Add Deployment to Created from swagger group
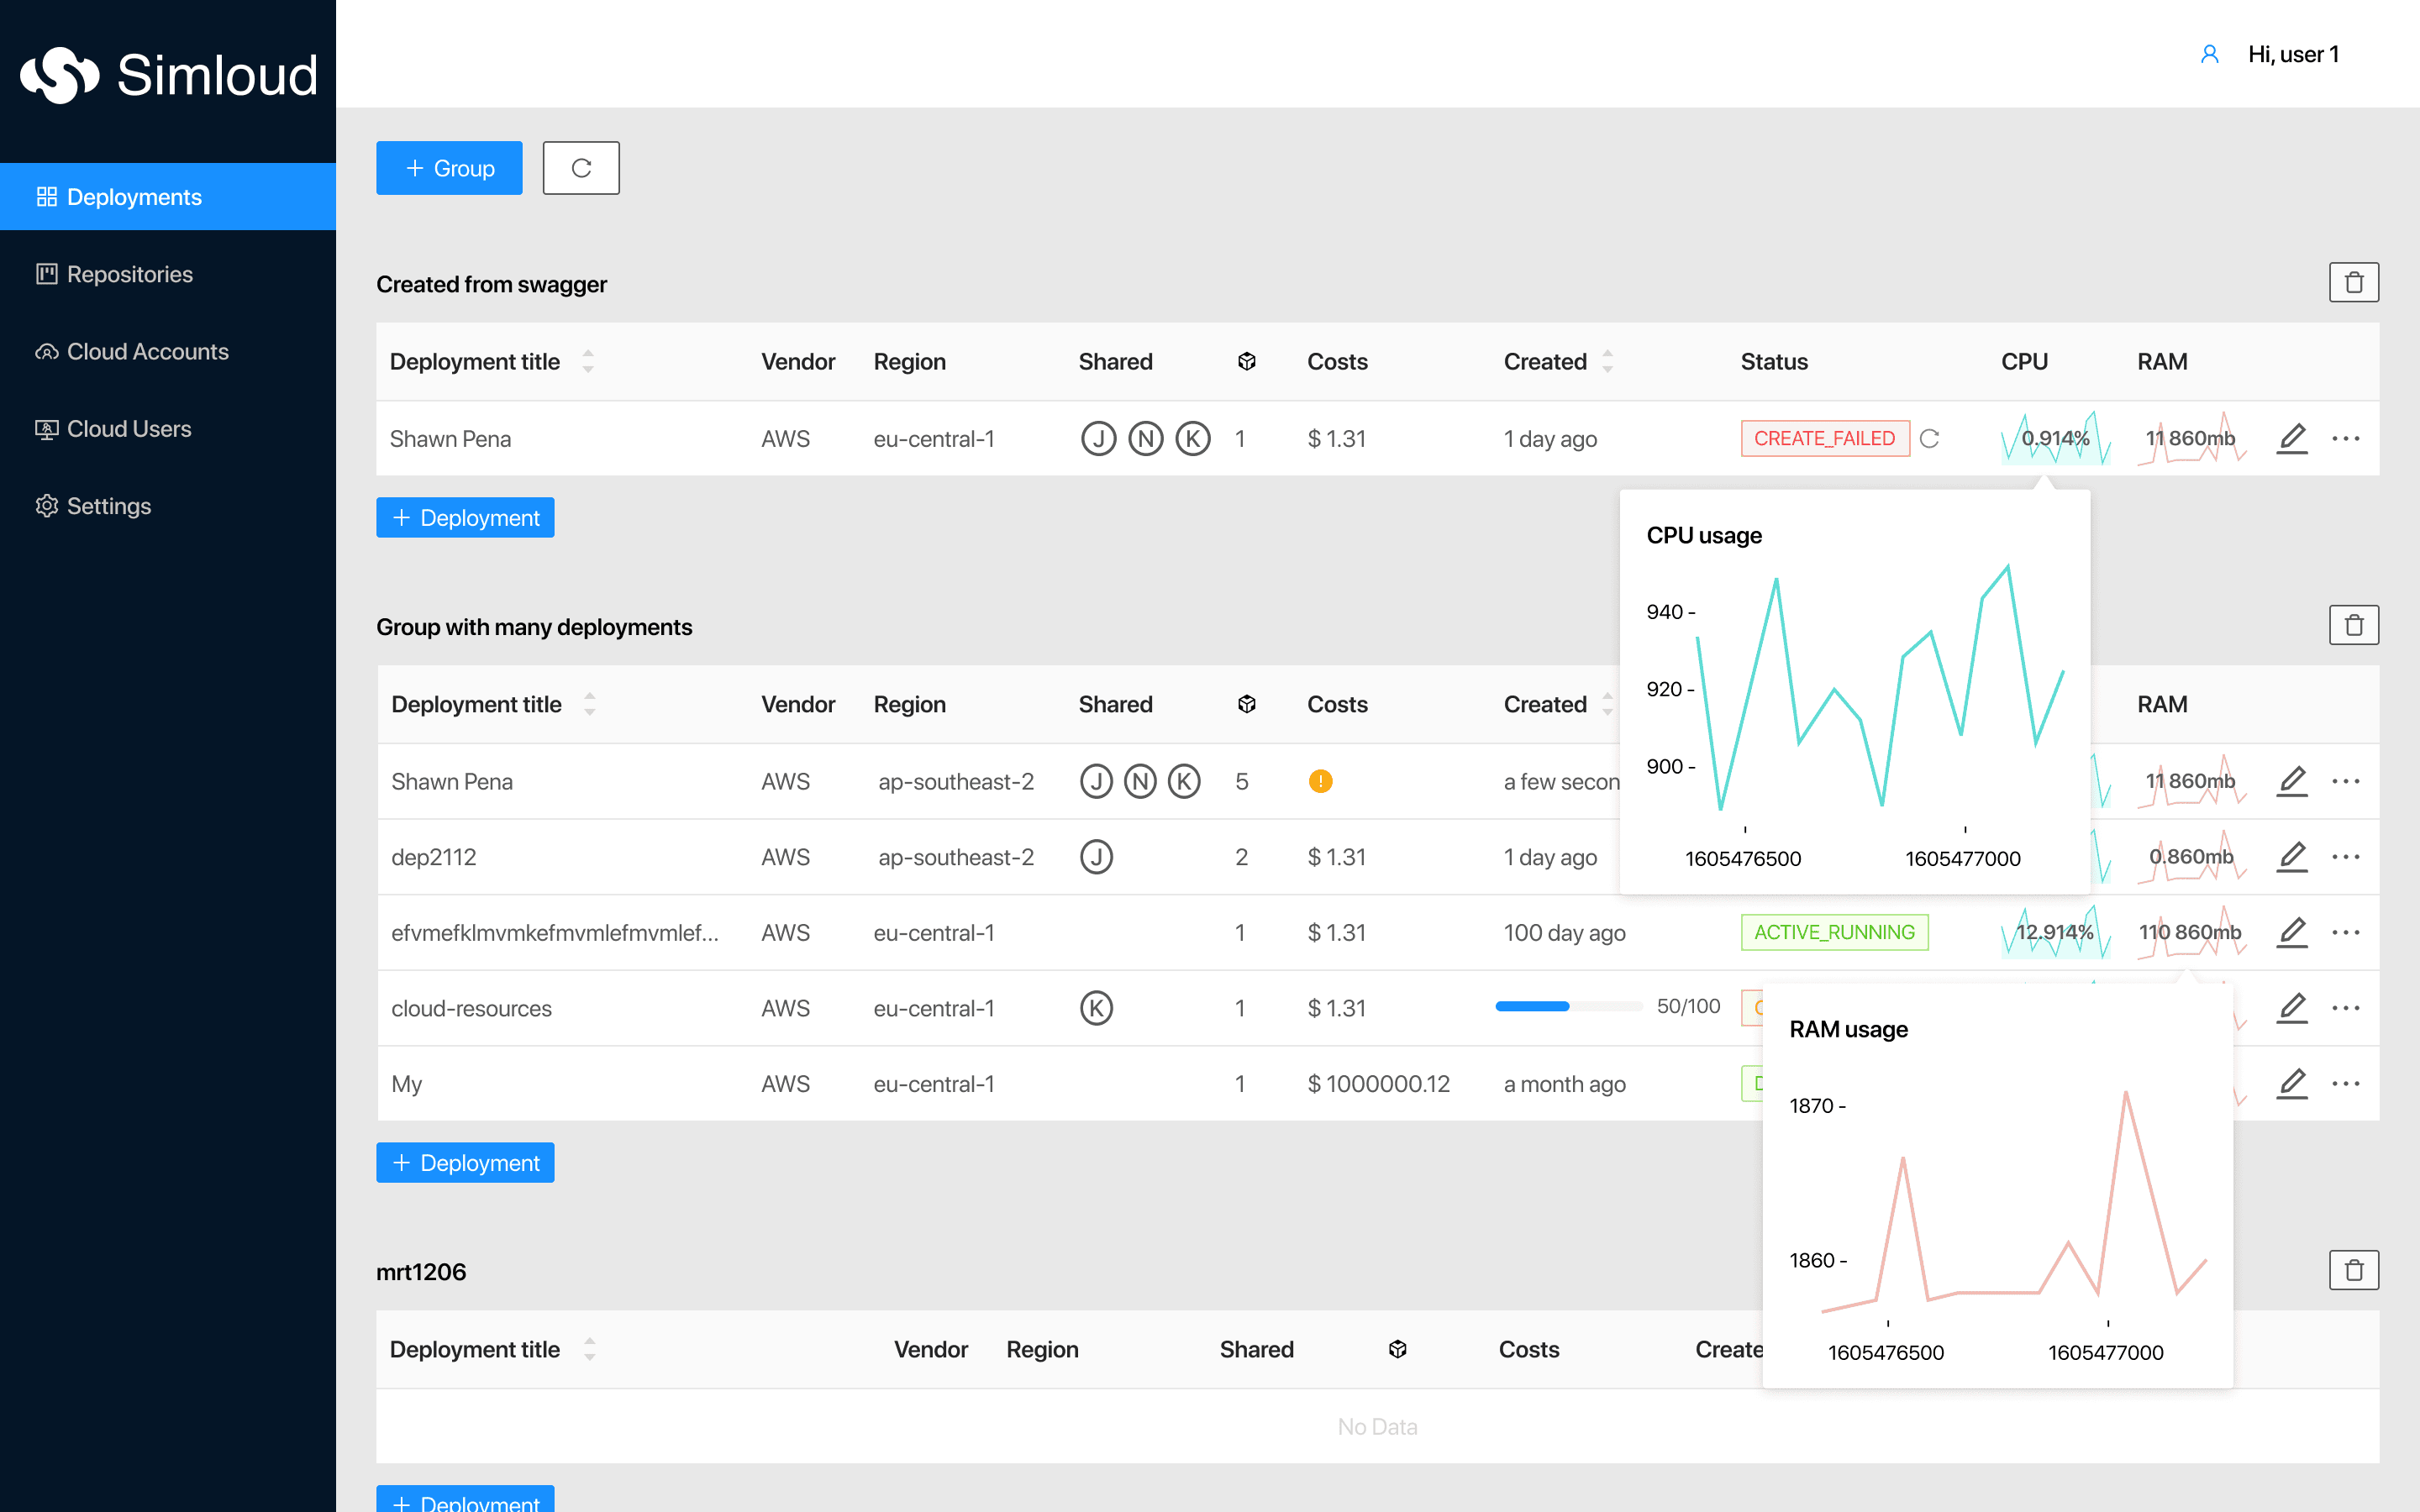Viewport: 2420px width, 1512px height. (x=465, y=517)
